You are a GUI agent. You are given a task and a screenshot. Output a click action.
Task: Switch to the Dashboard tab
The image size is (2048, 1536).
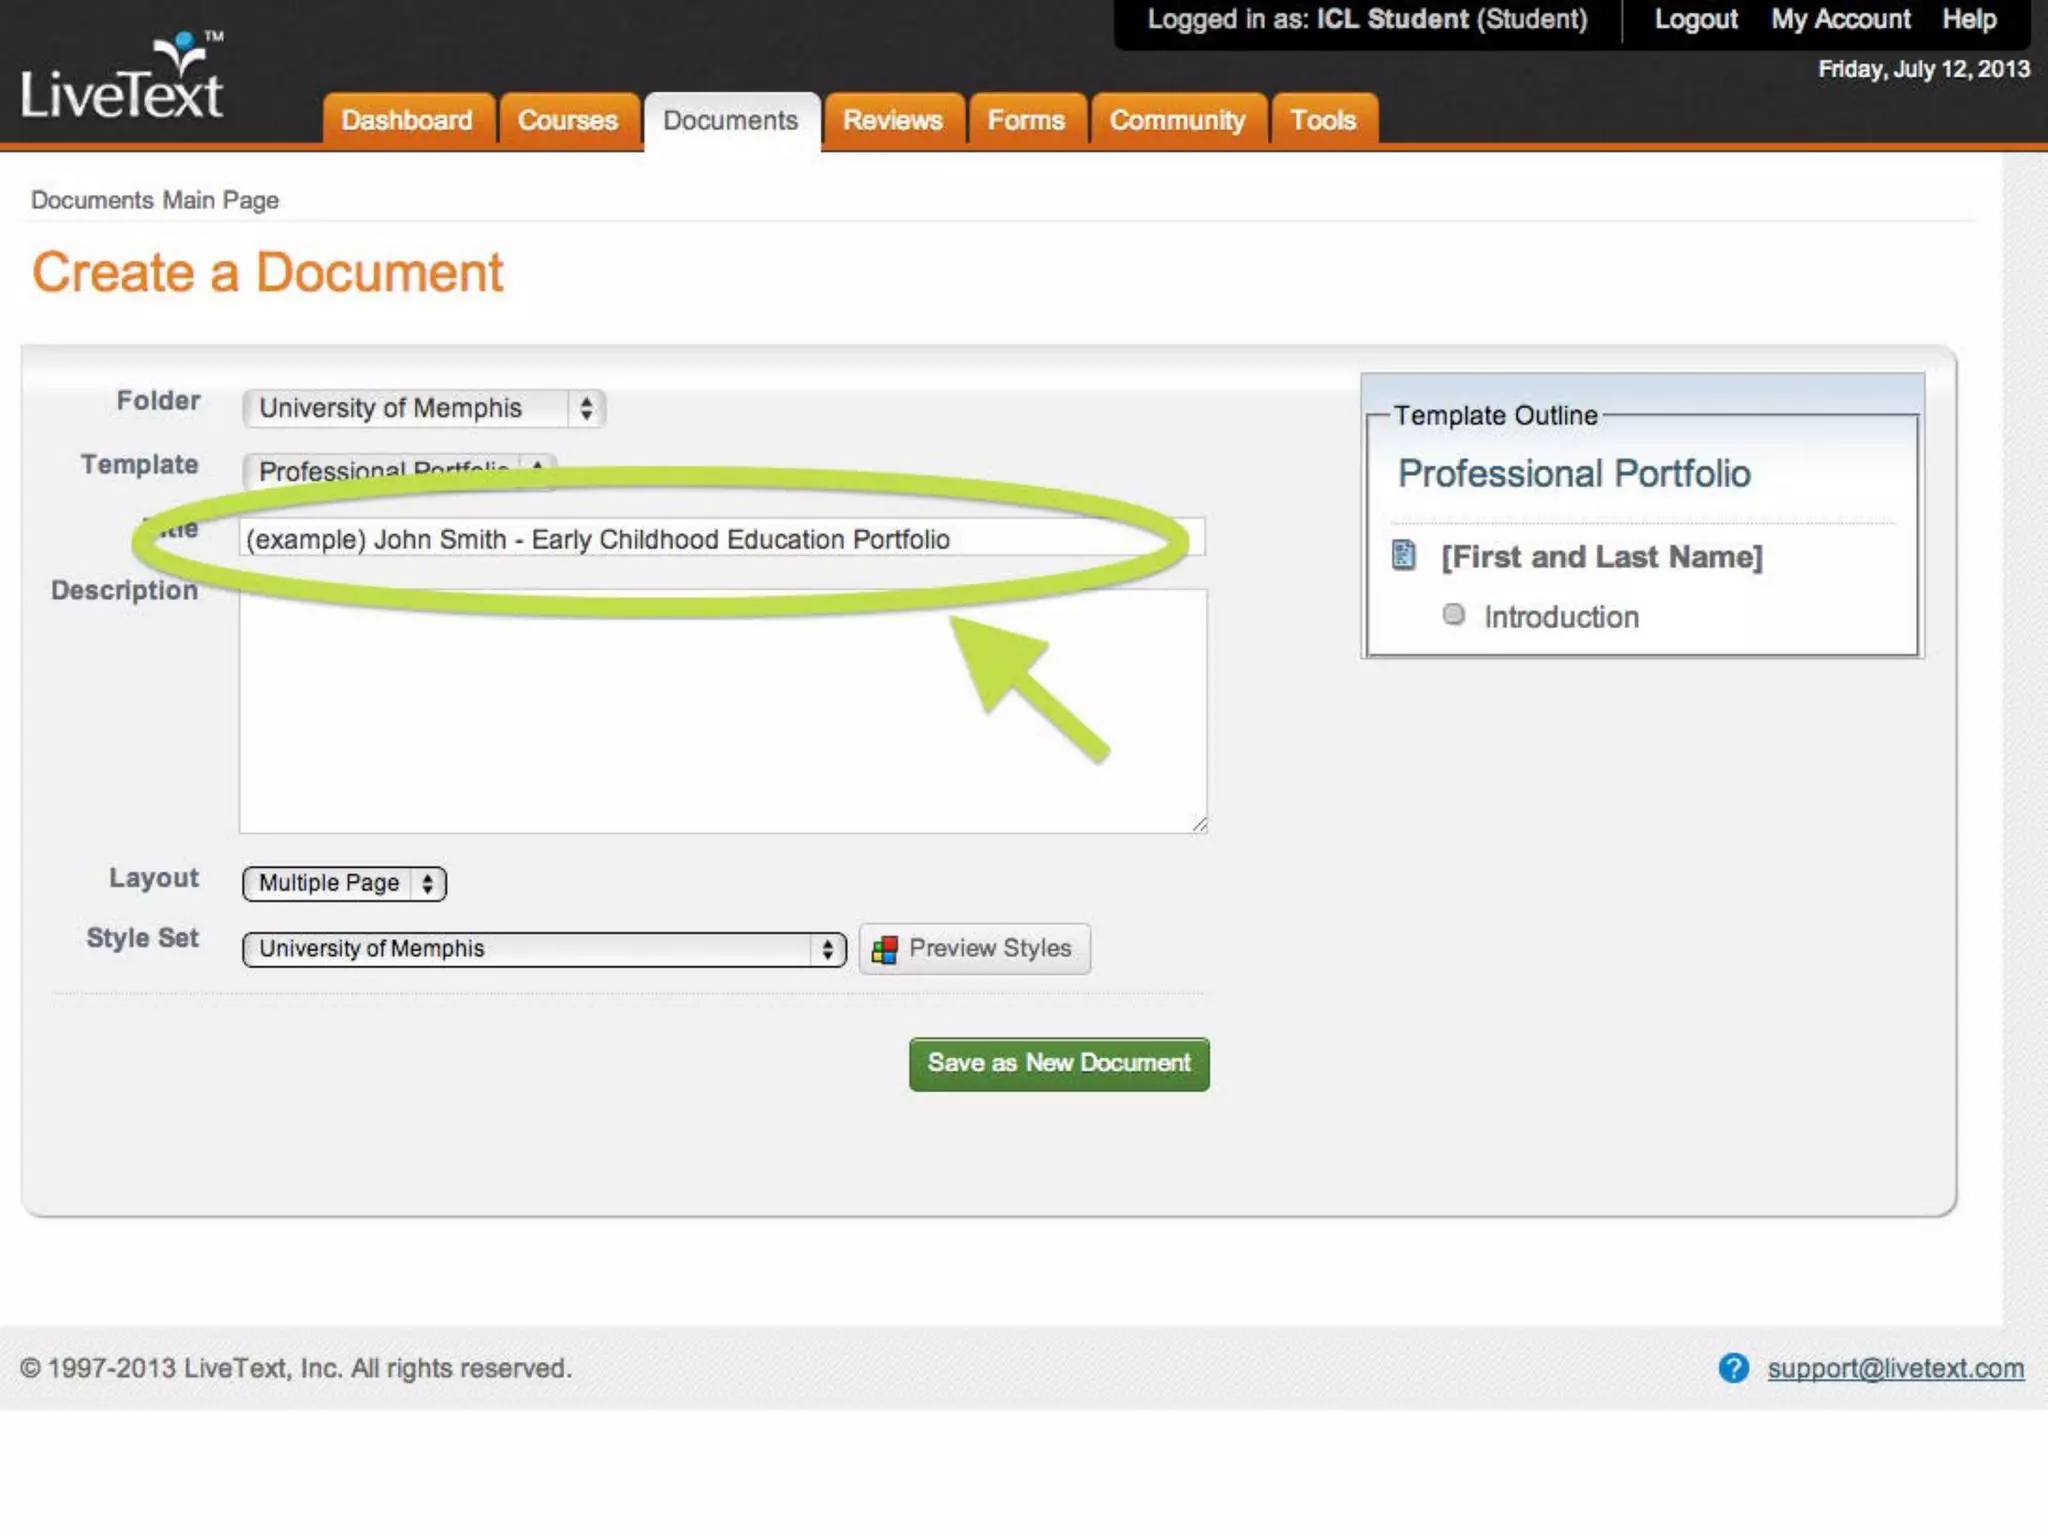click(407, 121)
